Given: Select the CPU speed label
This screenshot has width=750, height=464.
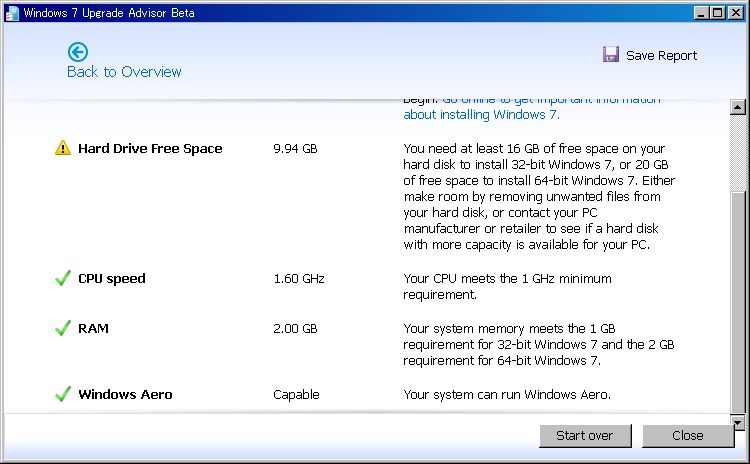Looking at the screenshot, I should click(x=111, y=278).
